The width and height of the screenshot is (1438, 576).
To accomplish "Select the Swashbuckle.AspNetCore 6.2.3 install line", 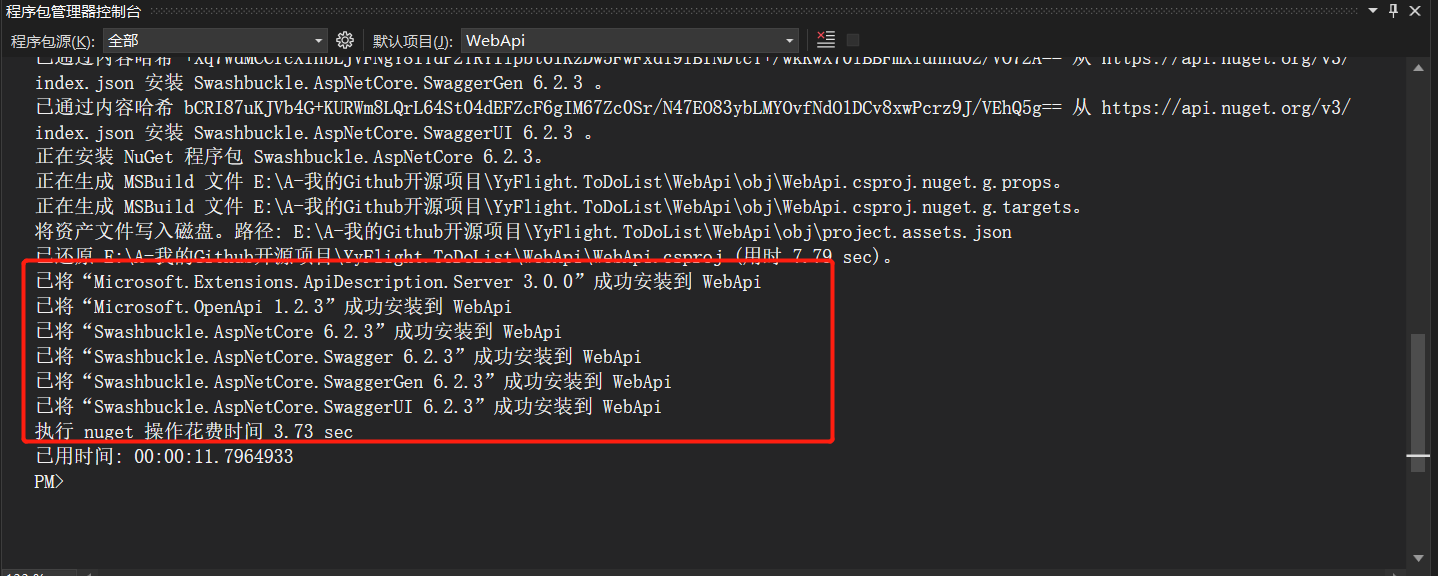I will (300, 331).
